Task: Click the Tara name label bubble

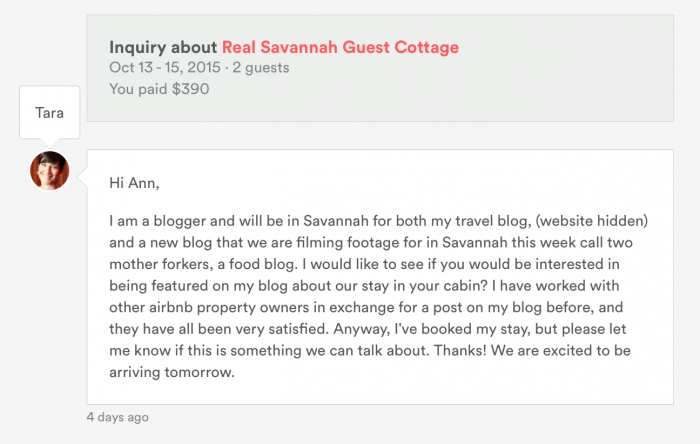Action: pyautogui.click(x=50, y=113)
